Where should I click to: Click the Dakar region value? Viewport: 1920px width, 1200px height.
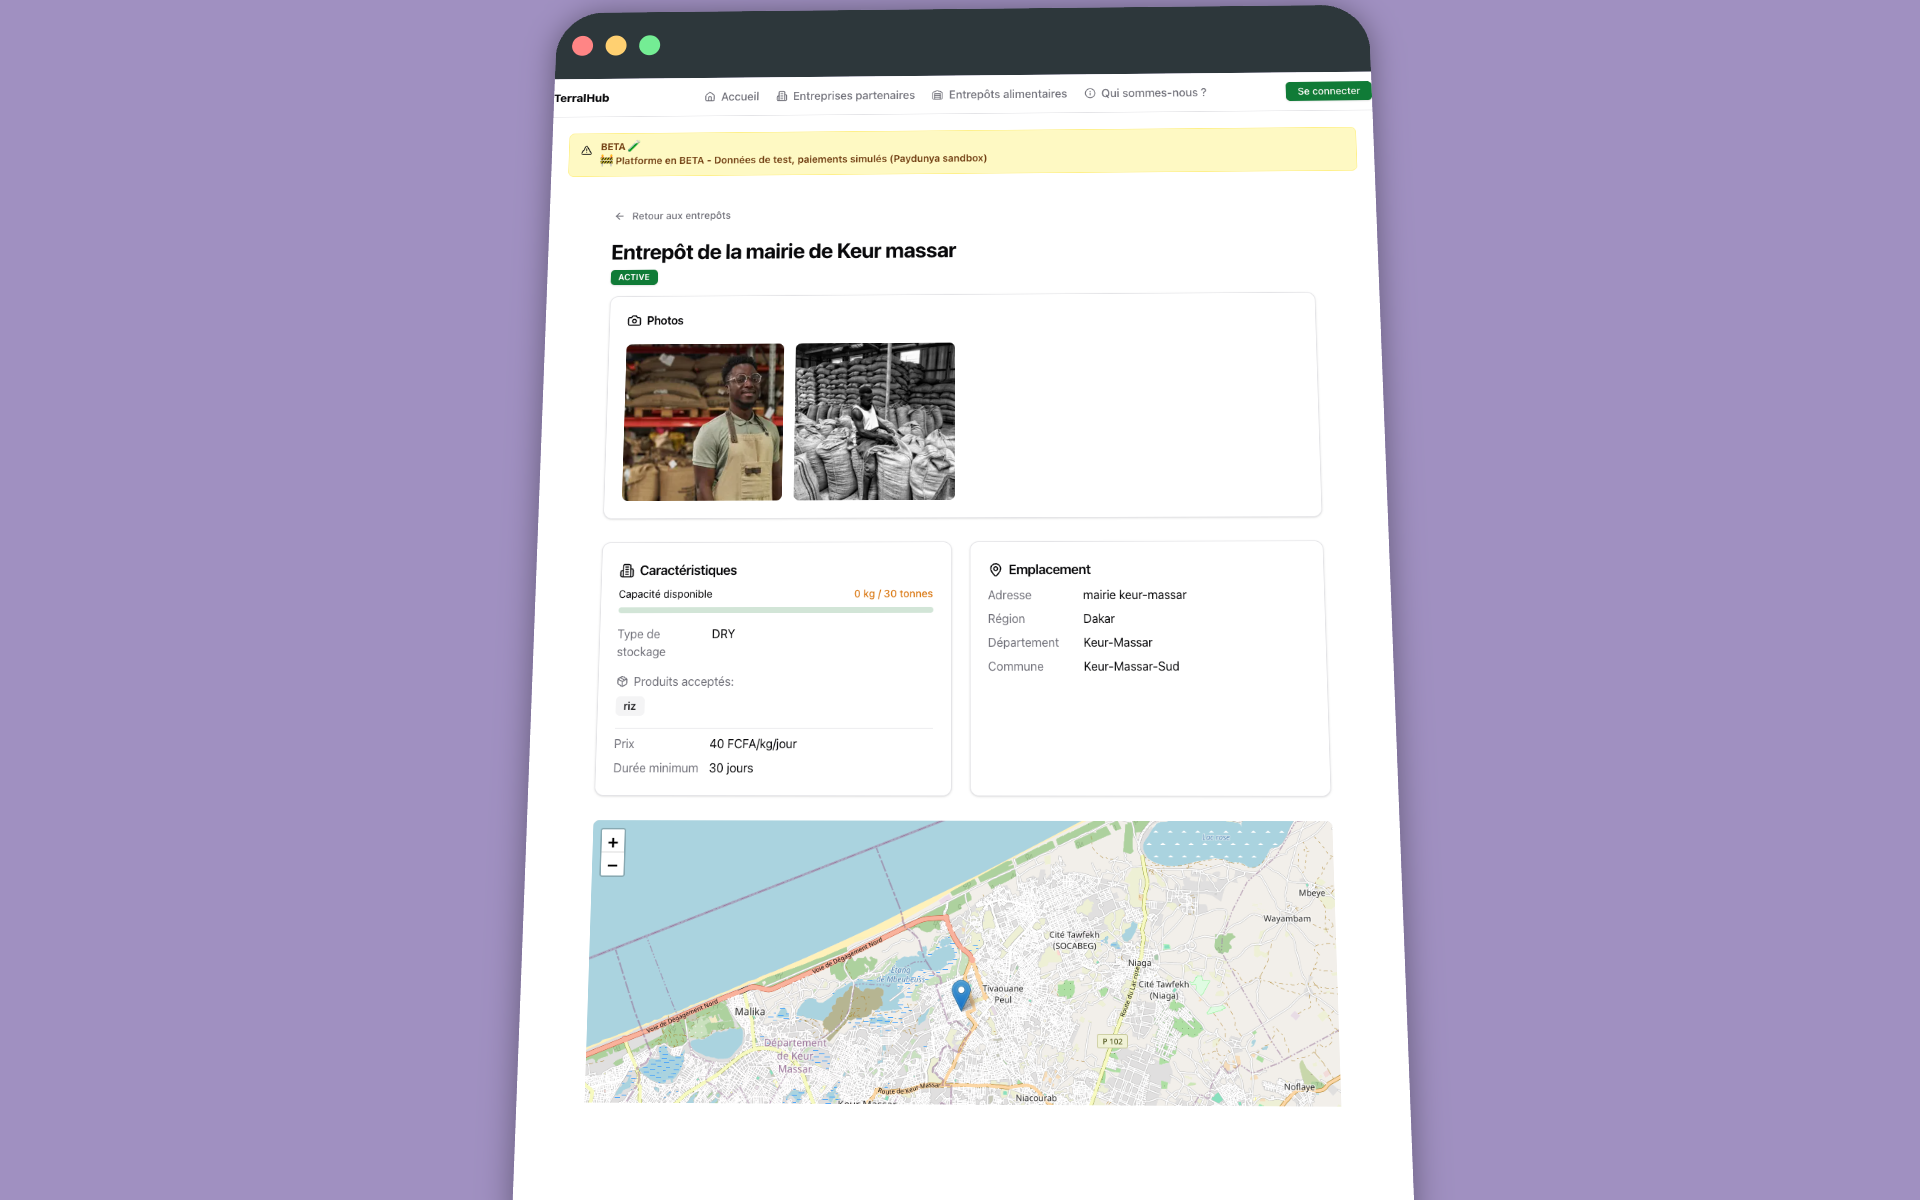click(x=1098, y=619)
